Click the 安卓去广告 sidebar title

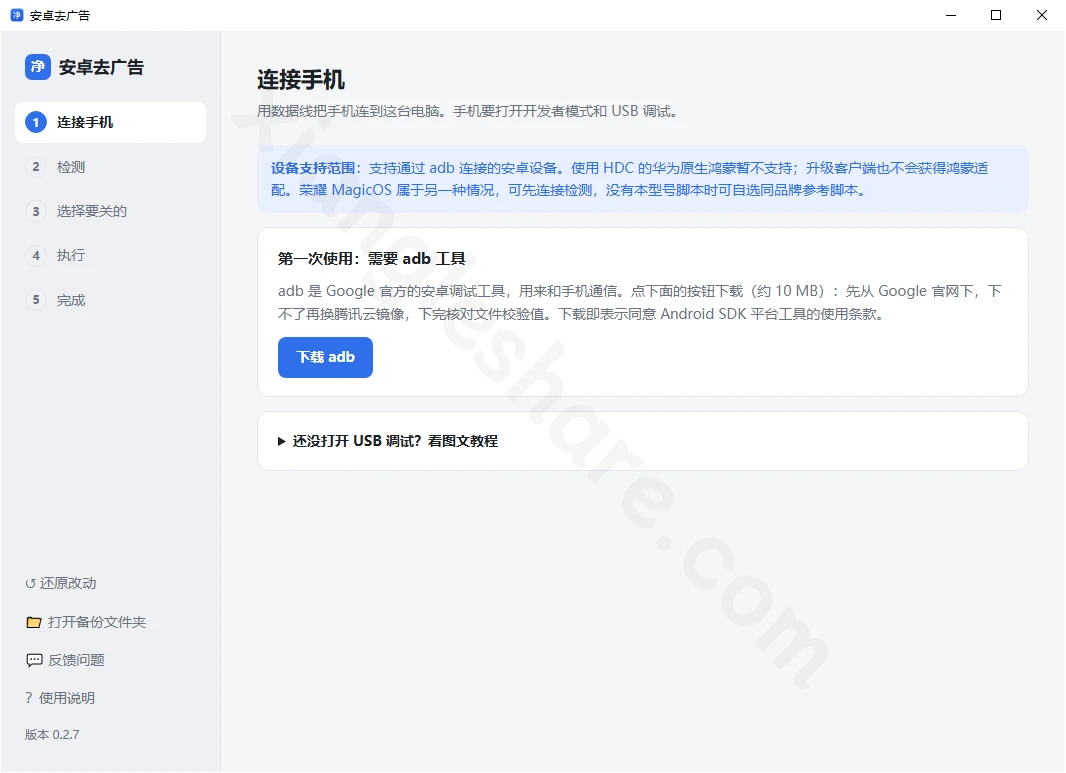coord(101,67)
